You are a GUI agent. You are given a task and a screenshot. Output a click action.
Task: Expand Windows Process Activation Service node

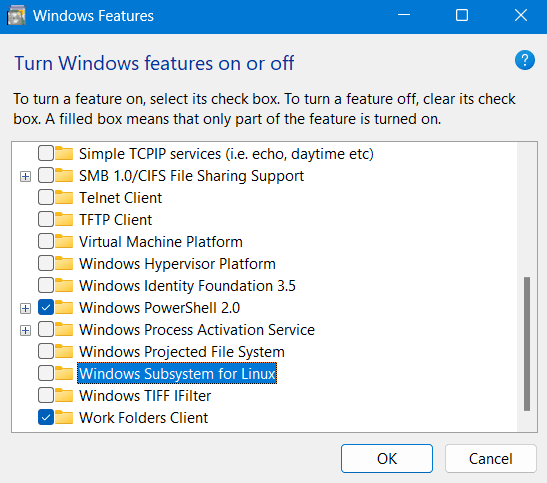(x=25, y=330)
